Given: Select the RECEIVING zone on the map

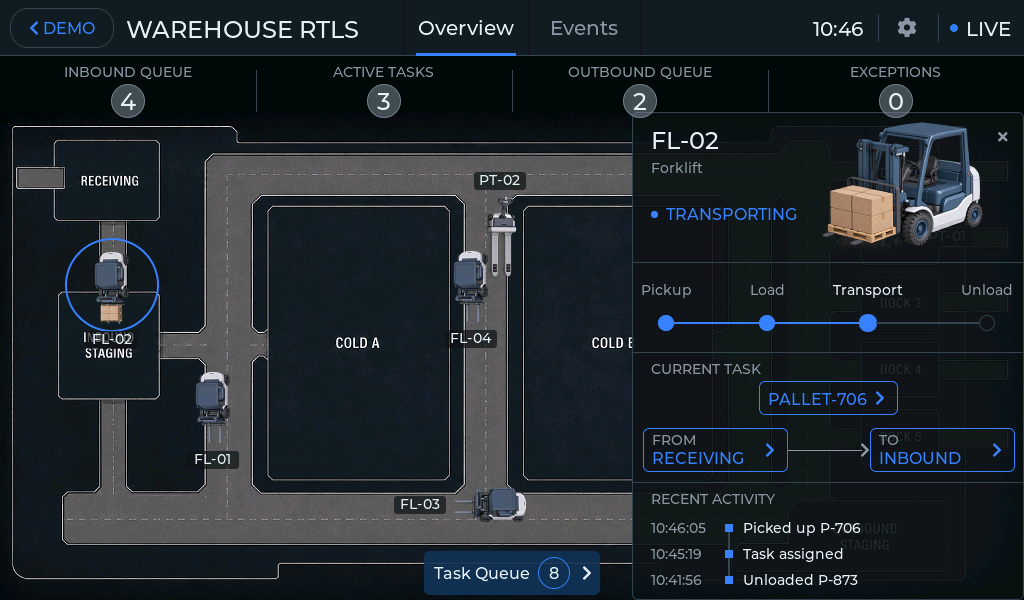Looking at the screenshot, I should point(107,180).
